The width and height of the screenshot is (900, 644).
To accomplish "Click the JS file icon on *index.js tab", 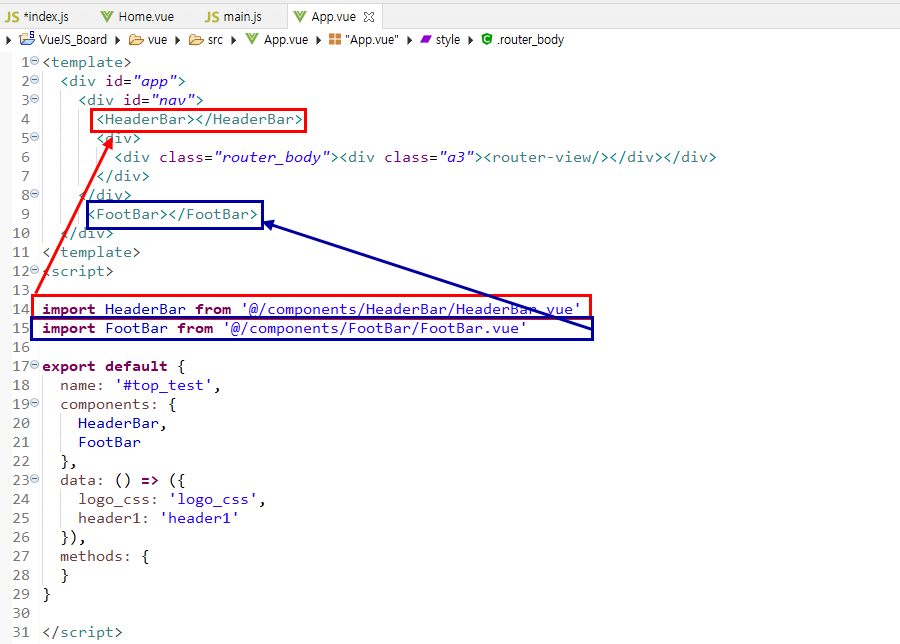I will tap(12, 17).
